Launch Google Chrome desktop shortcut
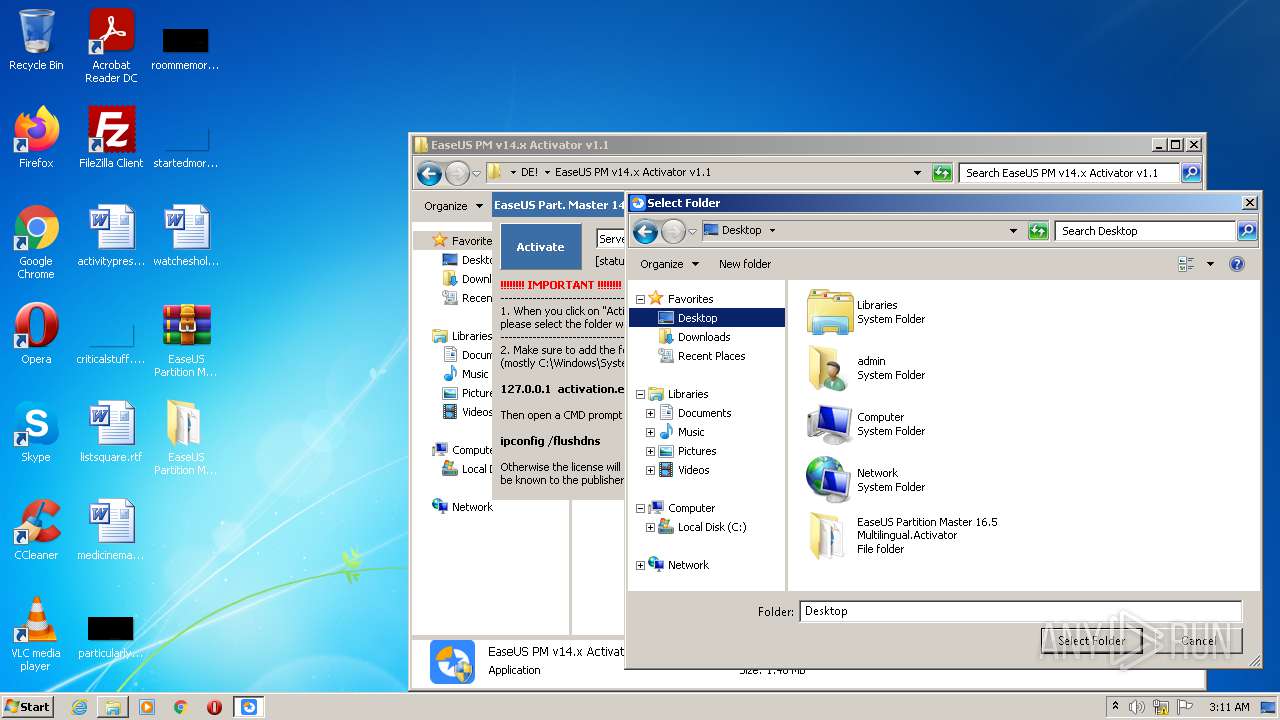Image resolution: width=1280 pixels, height=720 pixels. pos(36,242)
